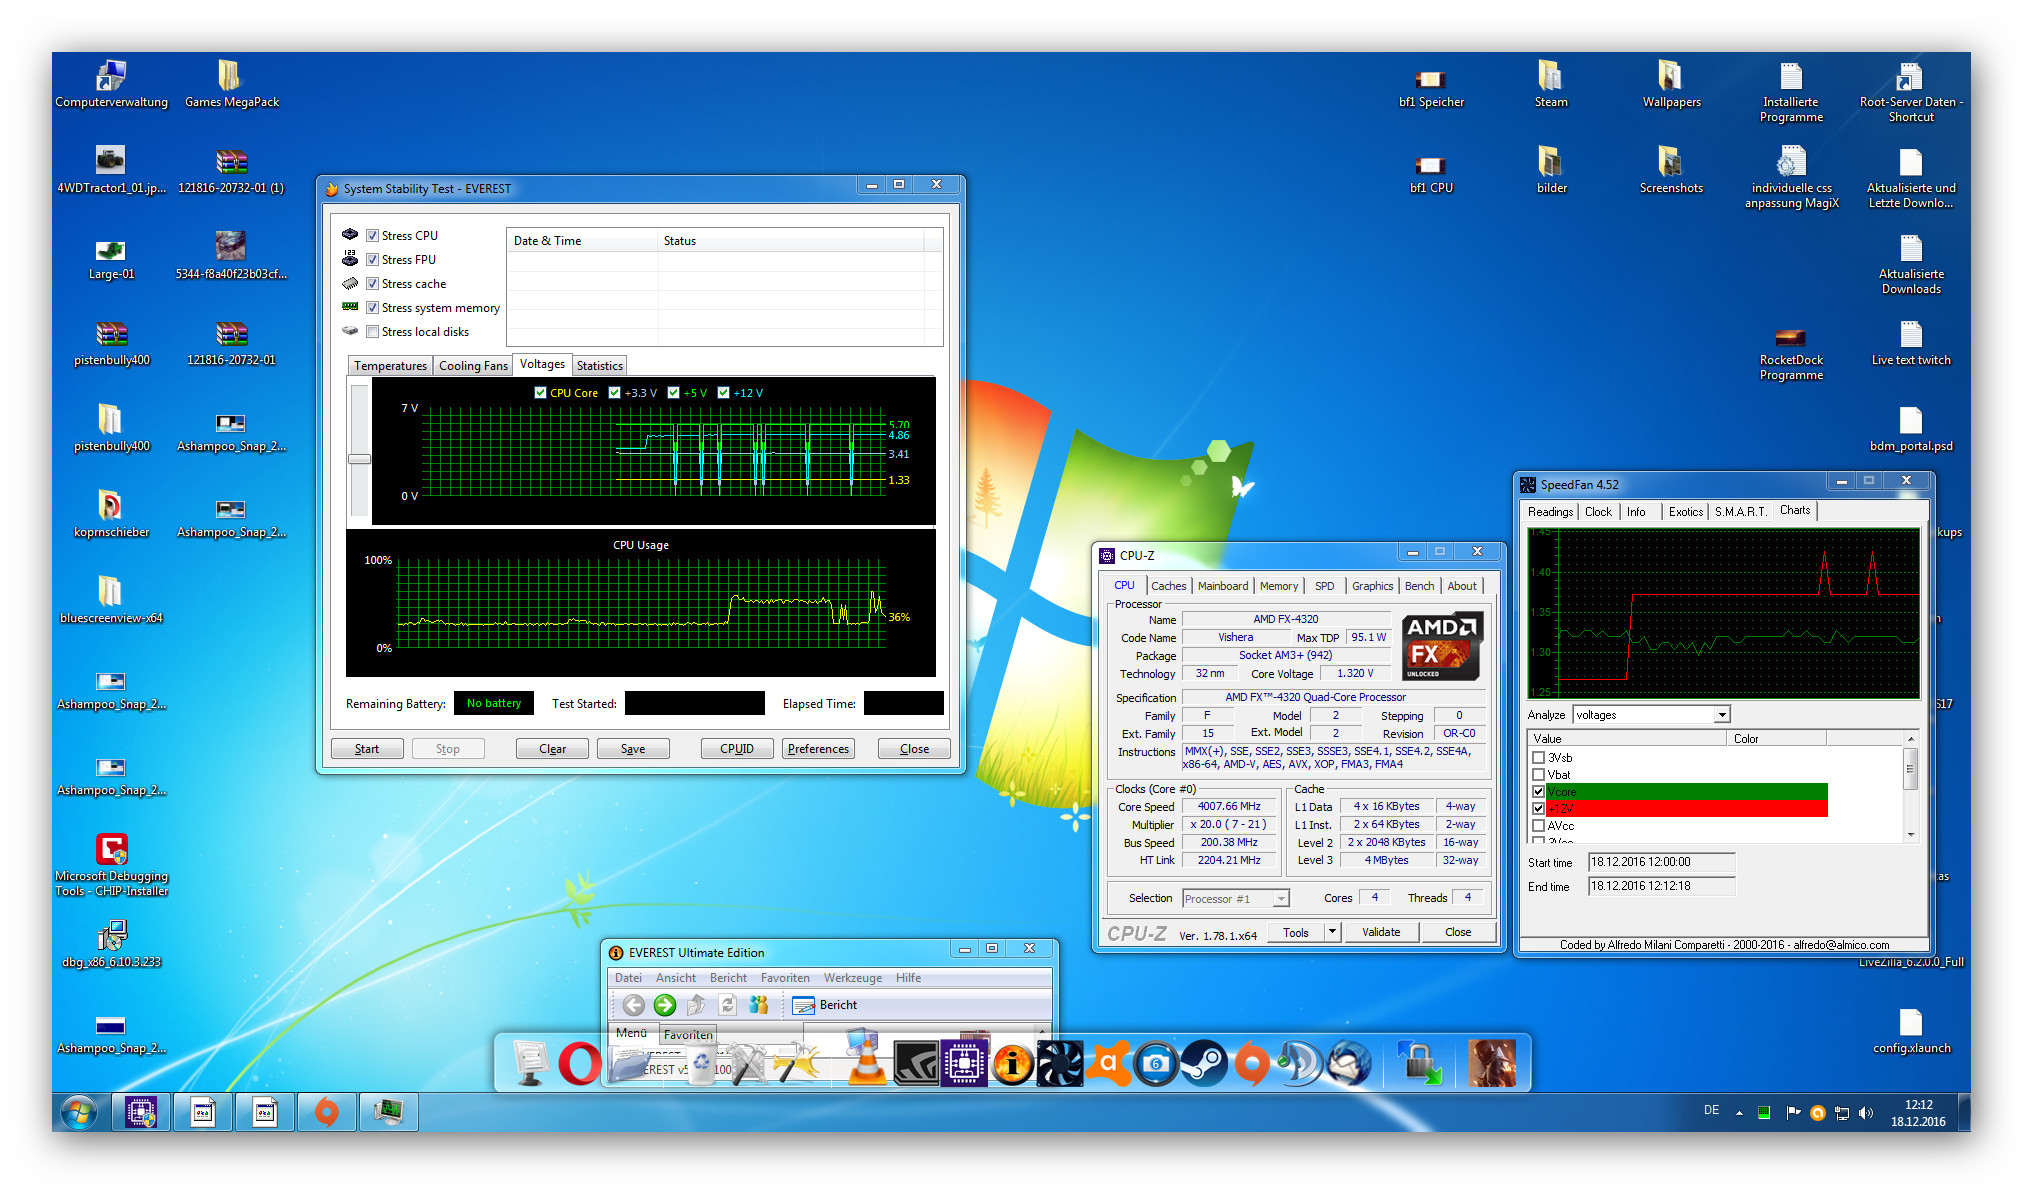This screenshot has width=2023, height=1184.
Task: Select the Microsoft Debugging Tools installer icon
Action: [x=111, y=865]
